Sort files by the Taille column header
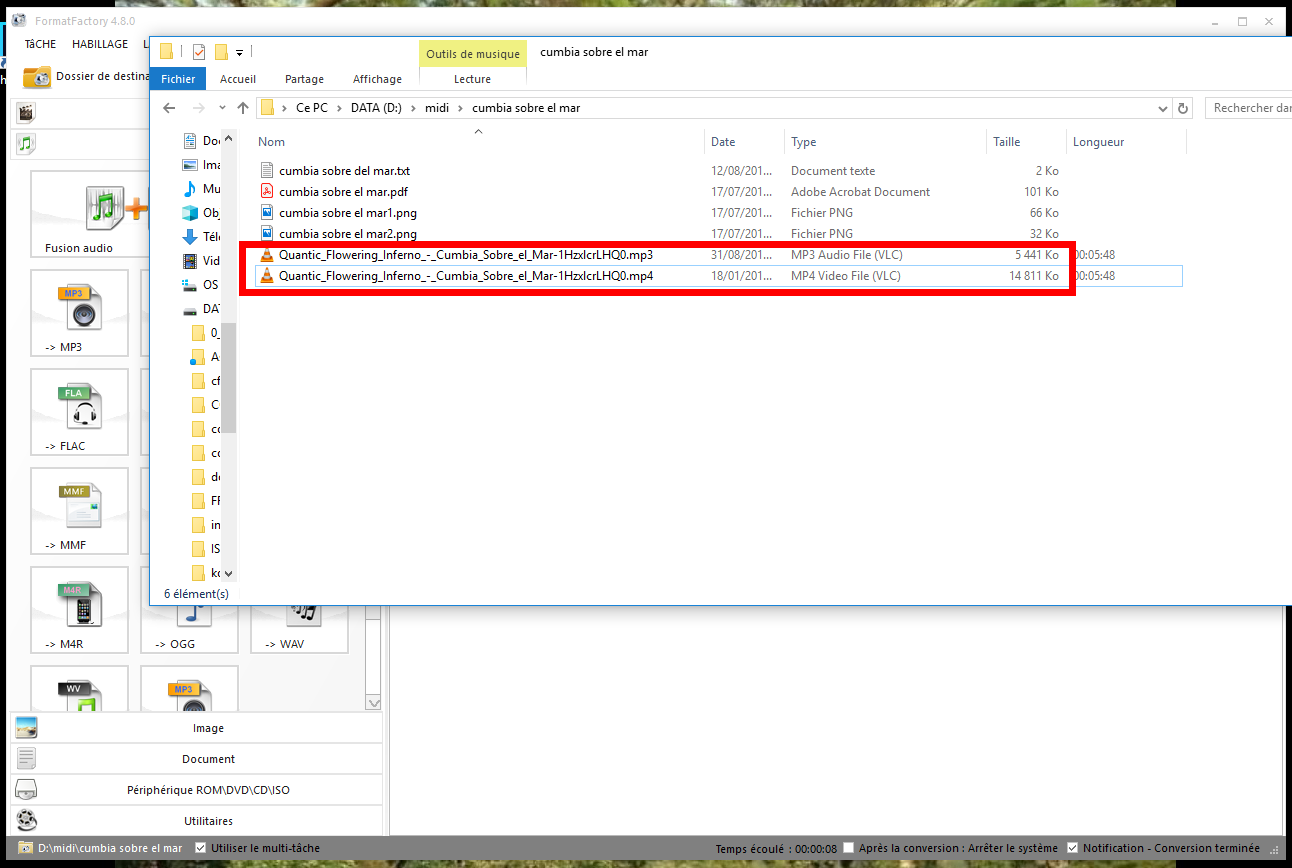1292x868 pixels. [x=1006, y=142]
